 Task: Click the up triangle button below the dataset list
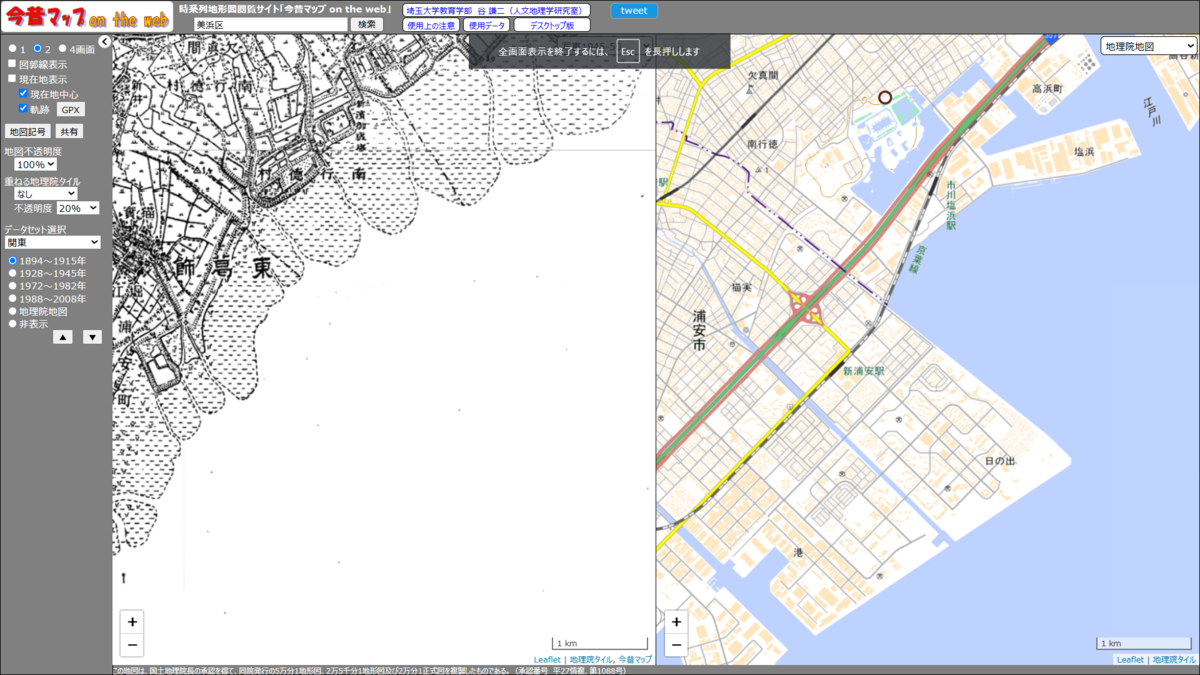pyautogui.click(x=62, y=337)
